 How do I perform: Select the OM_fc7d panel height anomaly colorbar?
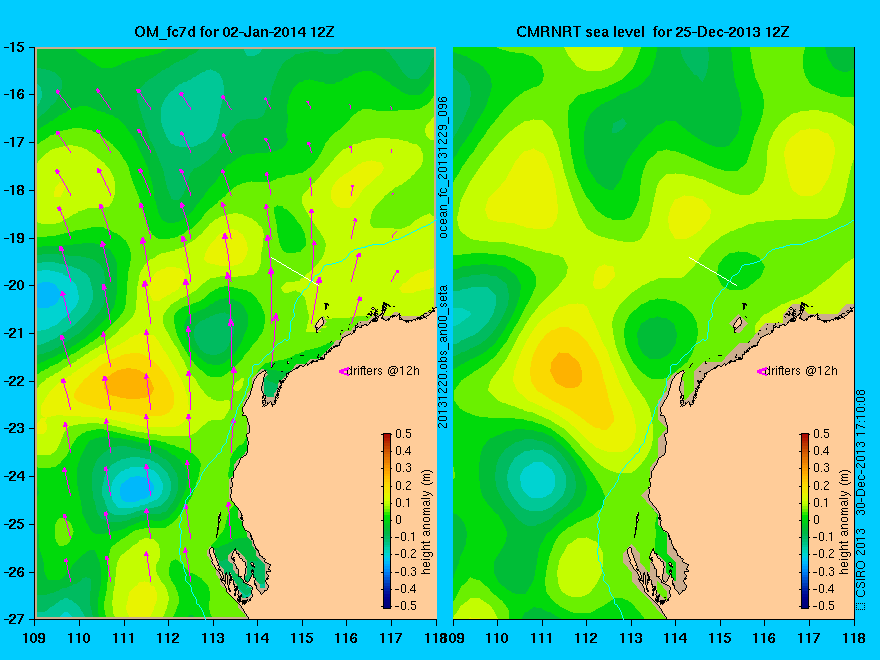click(x=387, y=520)
